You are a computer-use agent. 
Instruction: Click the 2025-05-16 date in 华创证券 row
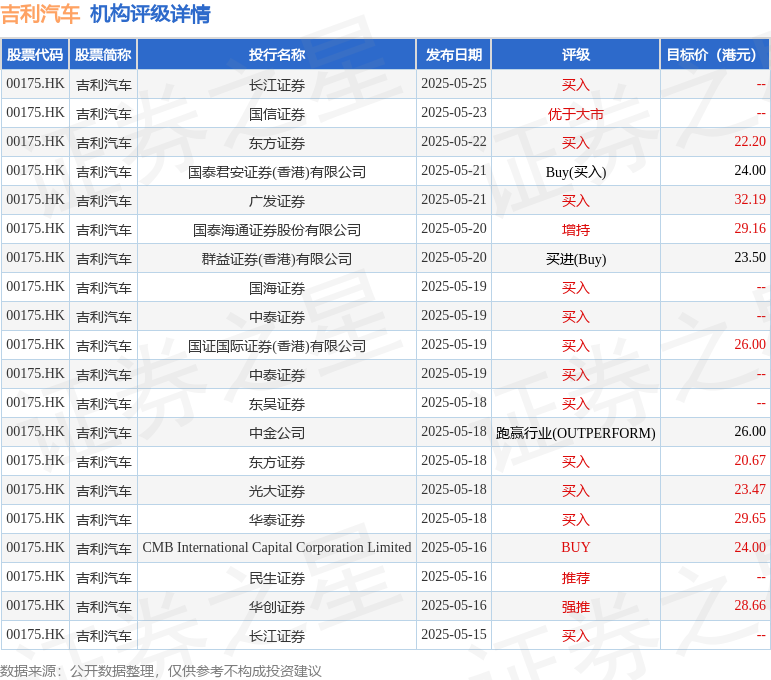[454, 606]
